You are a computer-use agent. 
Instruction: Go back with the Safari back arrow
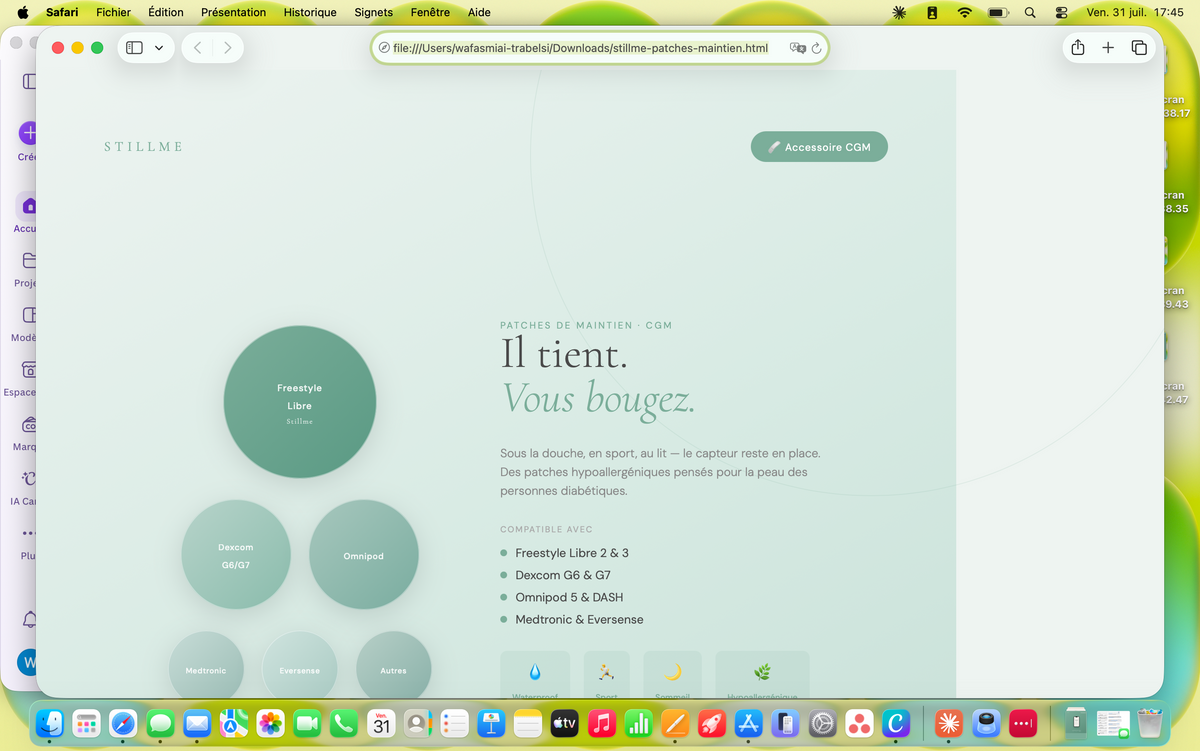click(198, 48)
